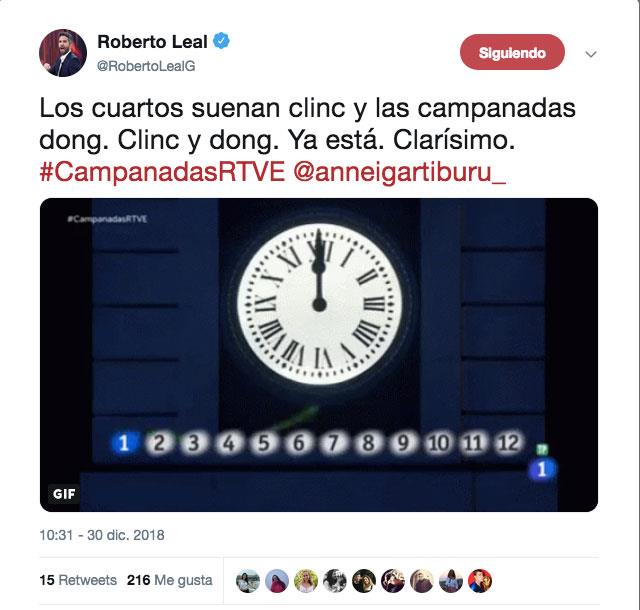
Task: Click the eighth liker avatar
Action: coord(451,581)
